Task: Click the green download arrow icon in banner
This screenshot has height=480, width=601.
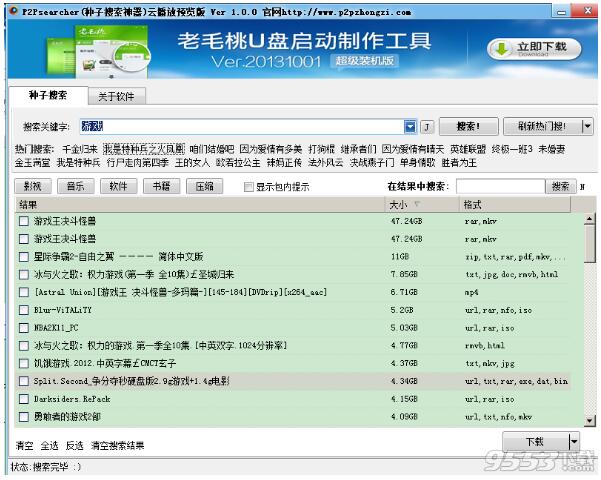Action: [501, 49]
